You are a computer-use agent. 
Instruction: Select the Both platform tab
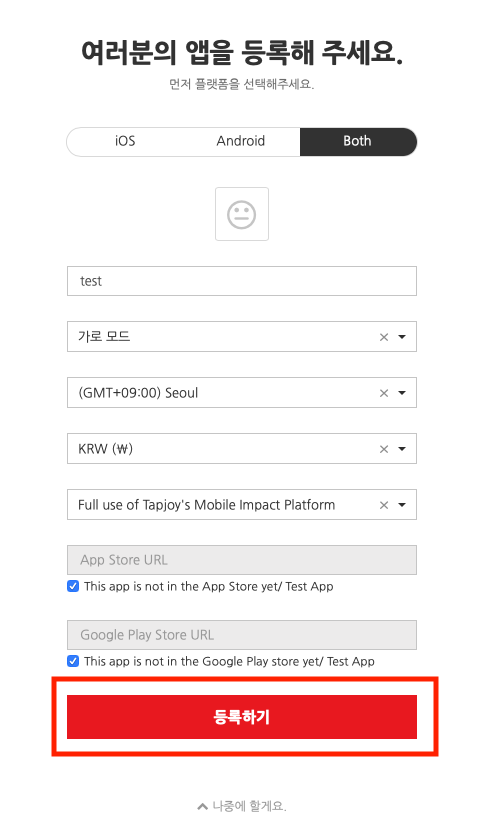358,142
